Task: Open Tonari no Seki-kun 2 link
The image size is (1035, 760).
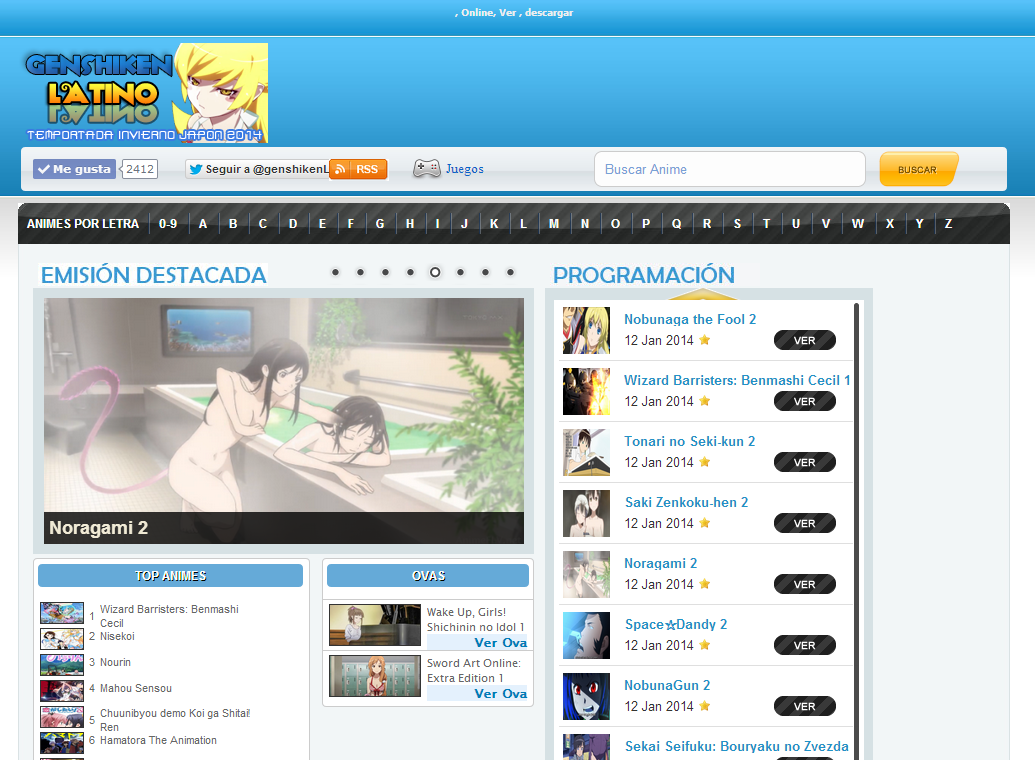Action: 690,442
